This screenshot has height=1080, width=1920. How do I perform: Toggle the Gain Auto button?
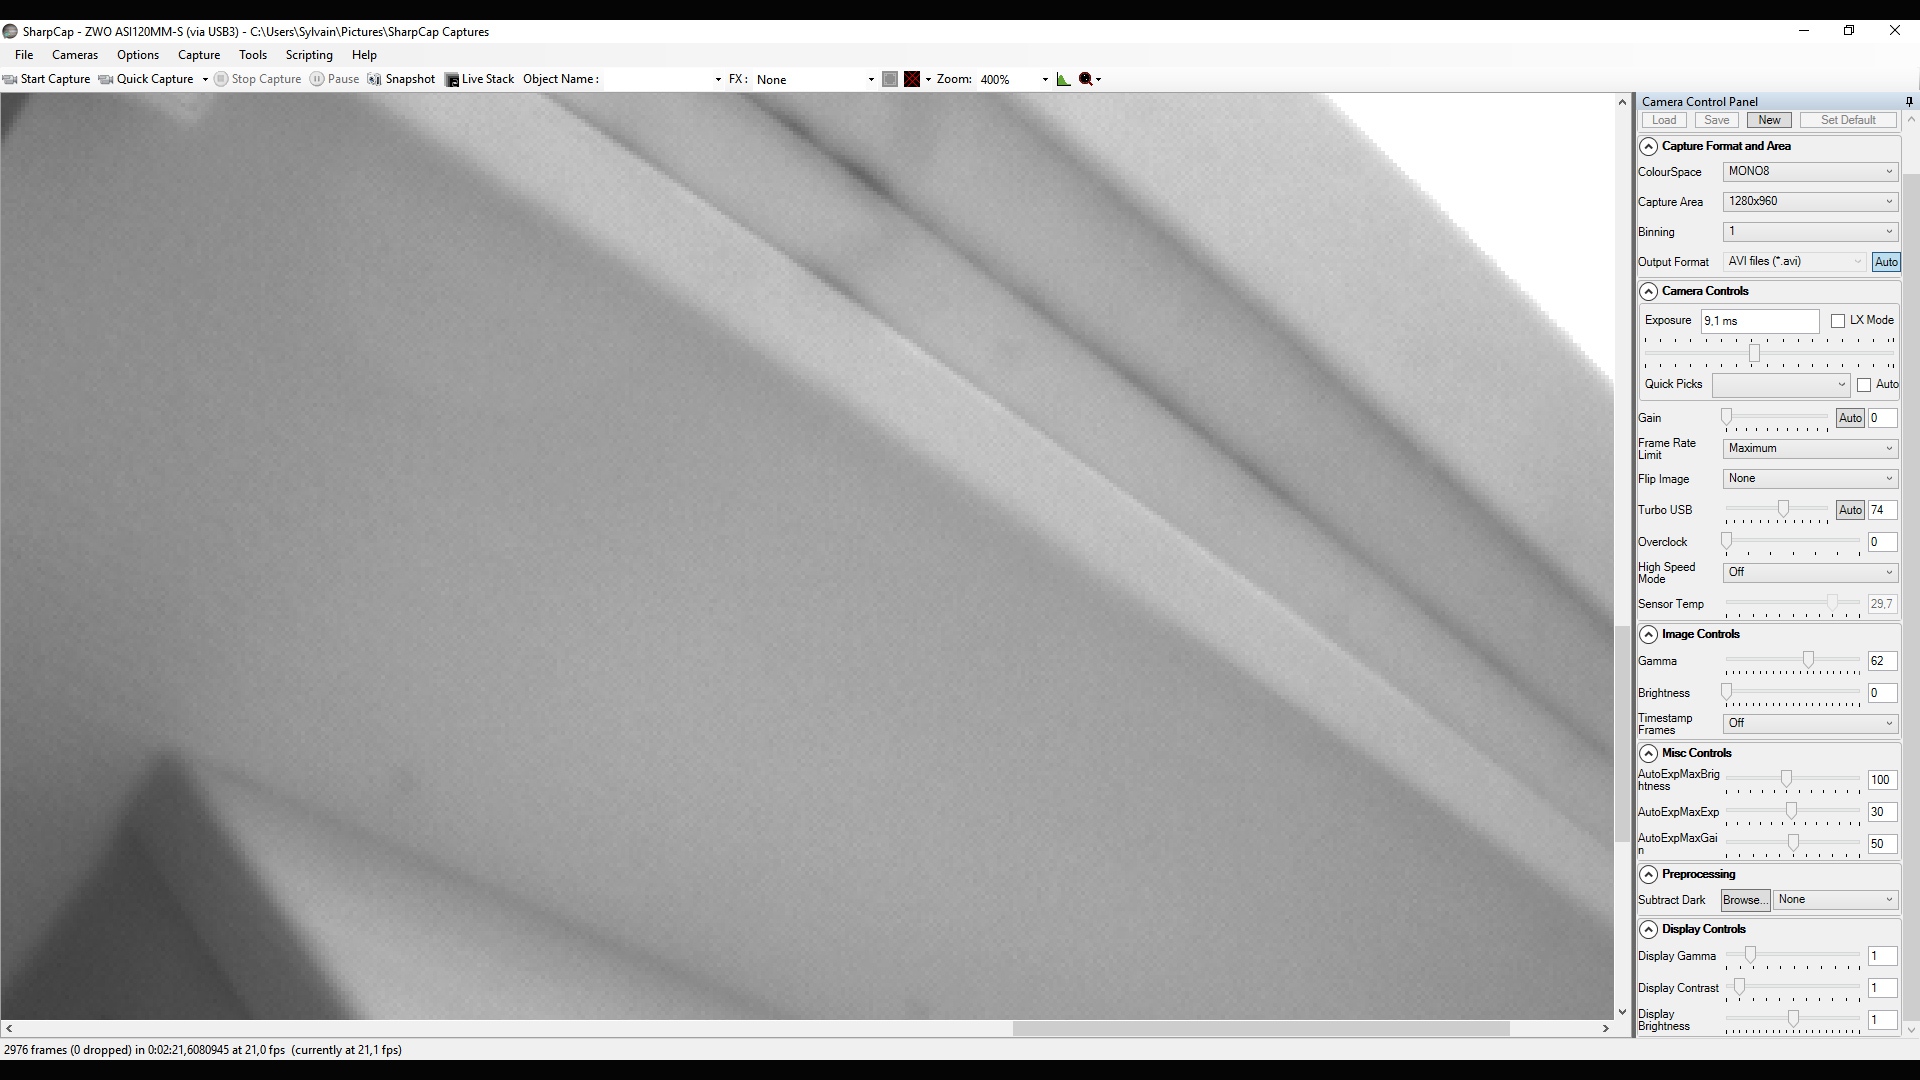pos(1850,418)
